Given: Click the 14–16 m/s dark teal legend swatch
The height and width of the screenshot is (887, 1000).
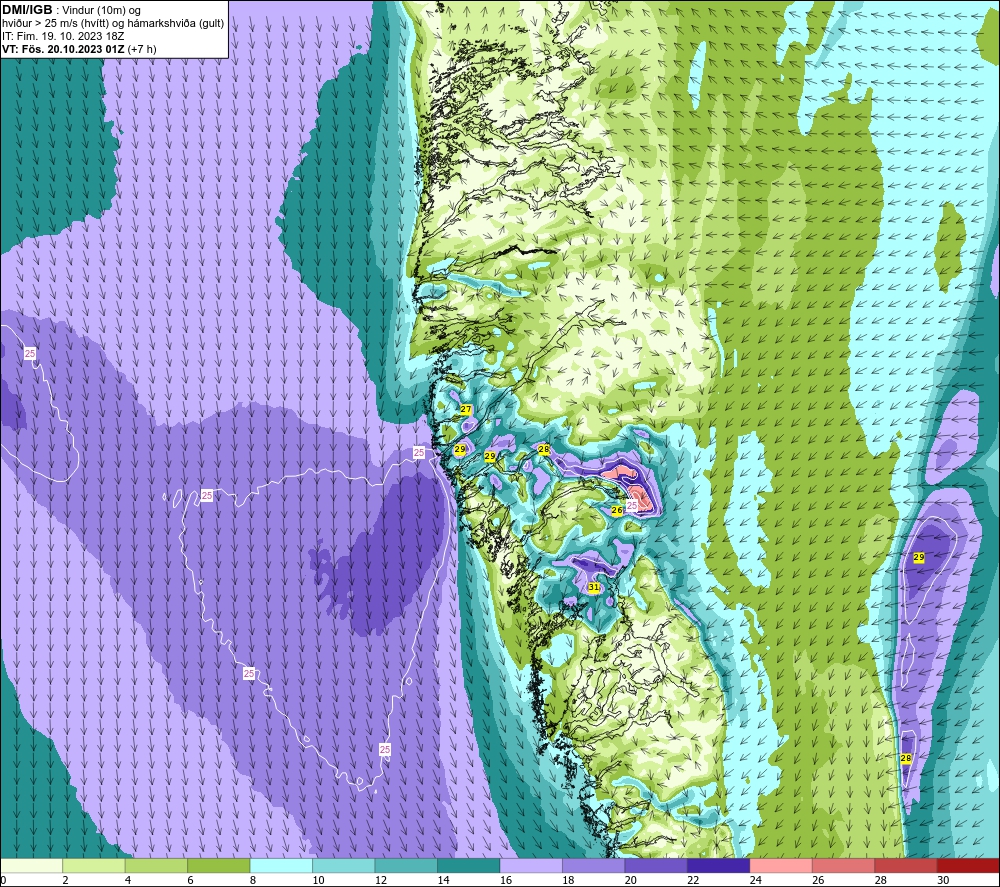Looking at the screenshot, I should tap(469, 865).
